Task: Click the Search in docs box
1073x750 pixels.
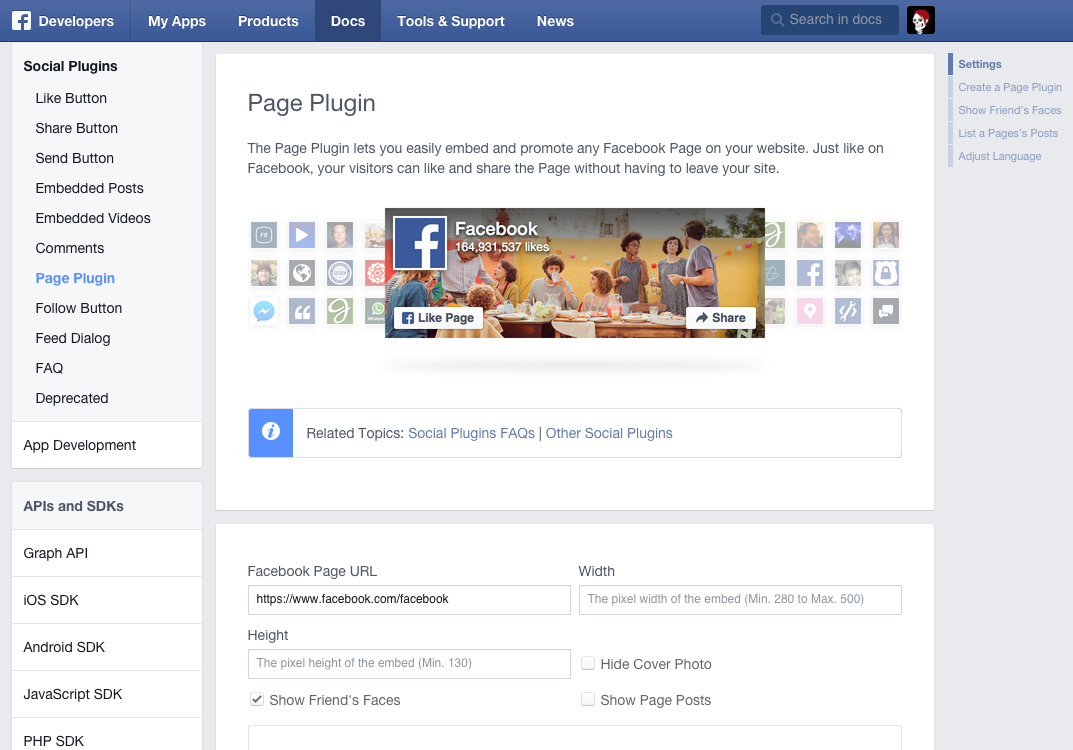Action: 830,20
